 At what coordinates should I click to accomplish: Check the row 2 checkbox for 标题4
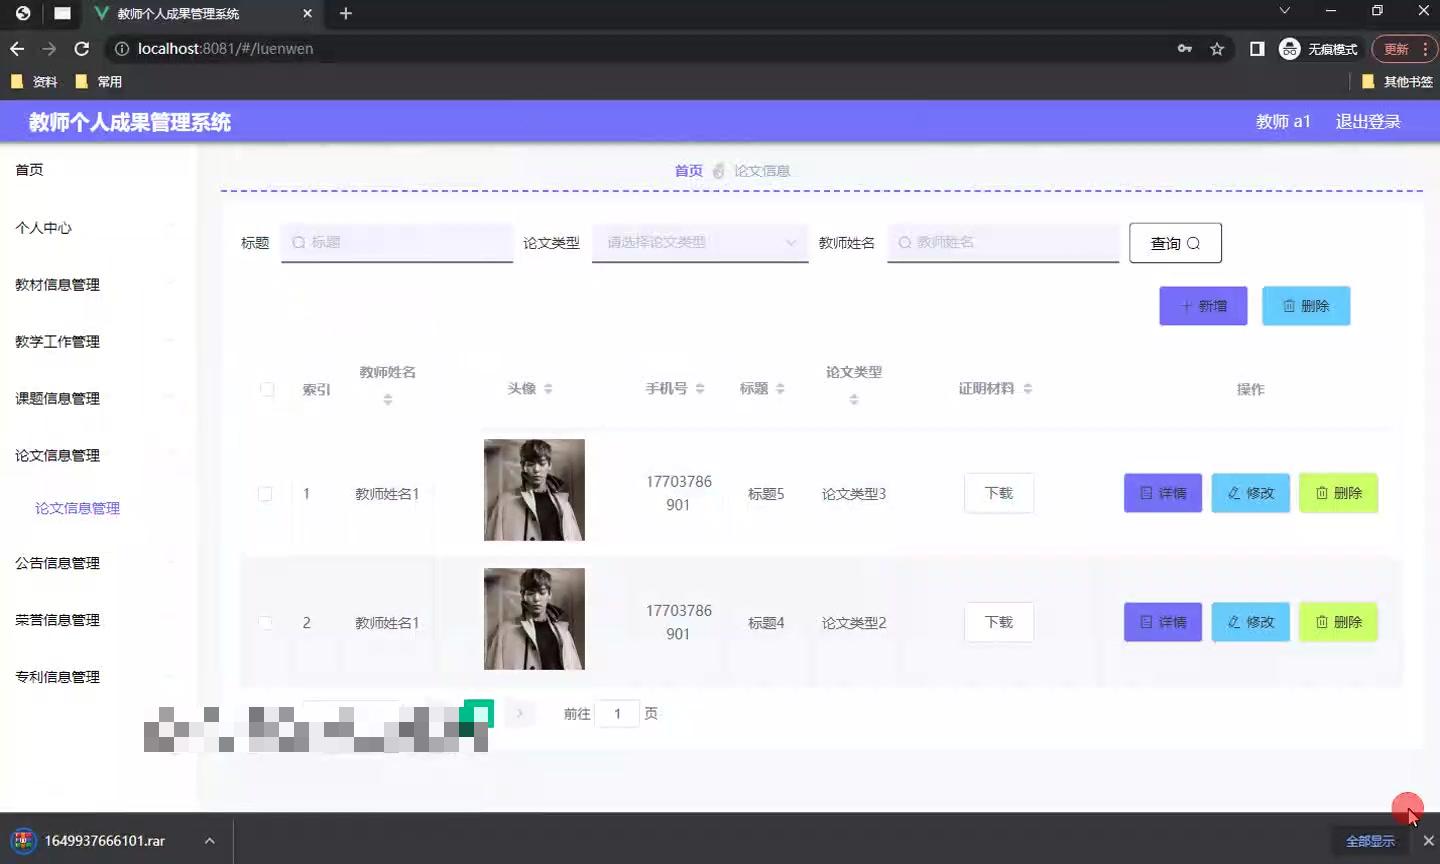[x=265, y=623]
